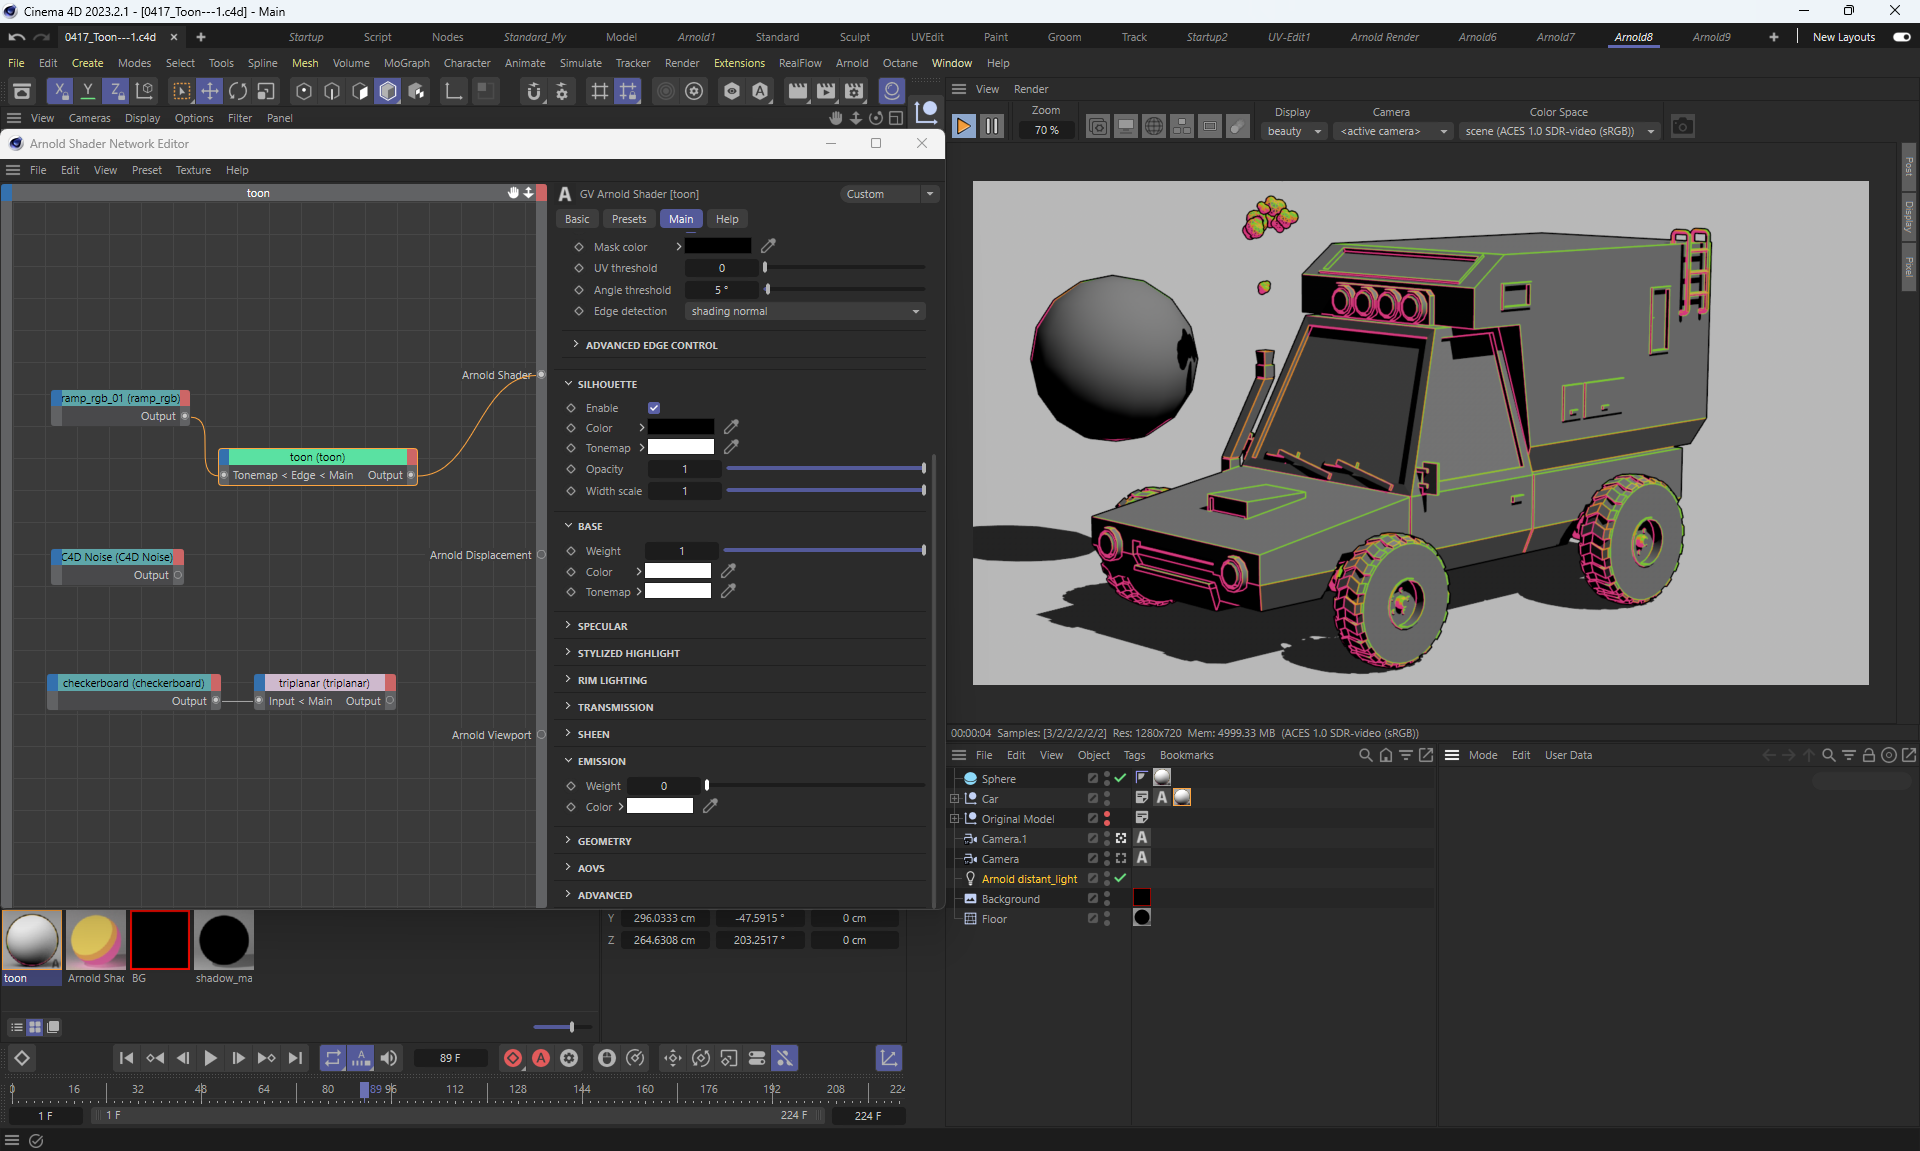Click the record keyframe button in timeline

pos(513,1058)
